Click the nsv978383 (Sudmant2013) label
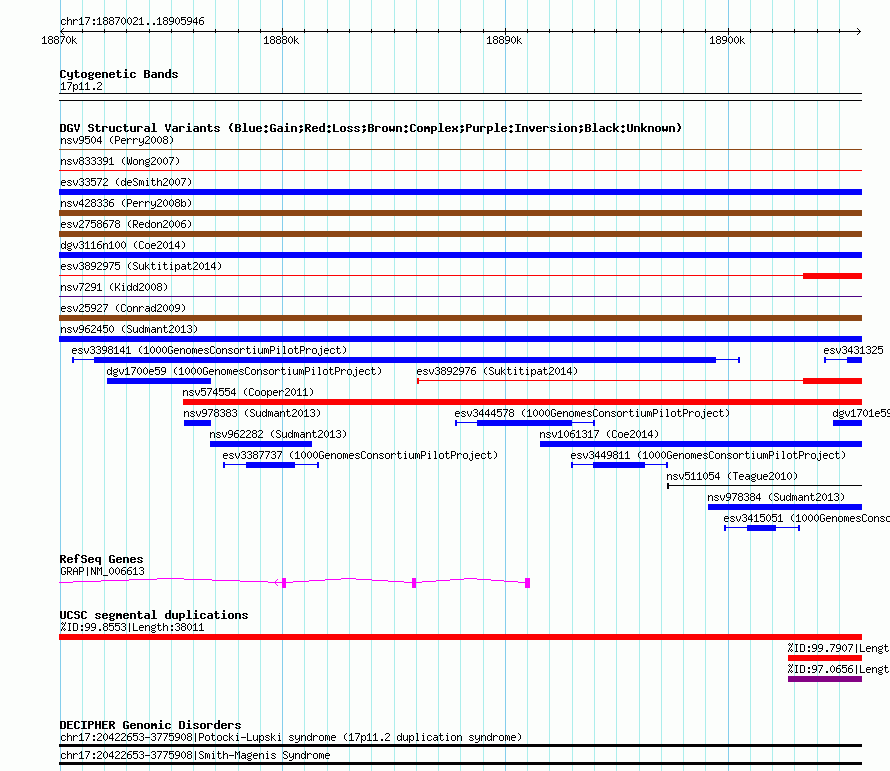890x771 pixels. tap(252, 413)
